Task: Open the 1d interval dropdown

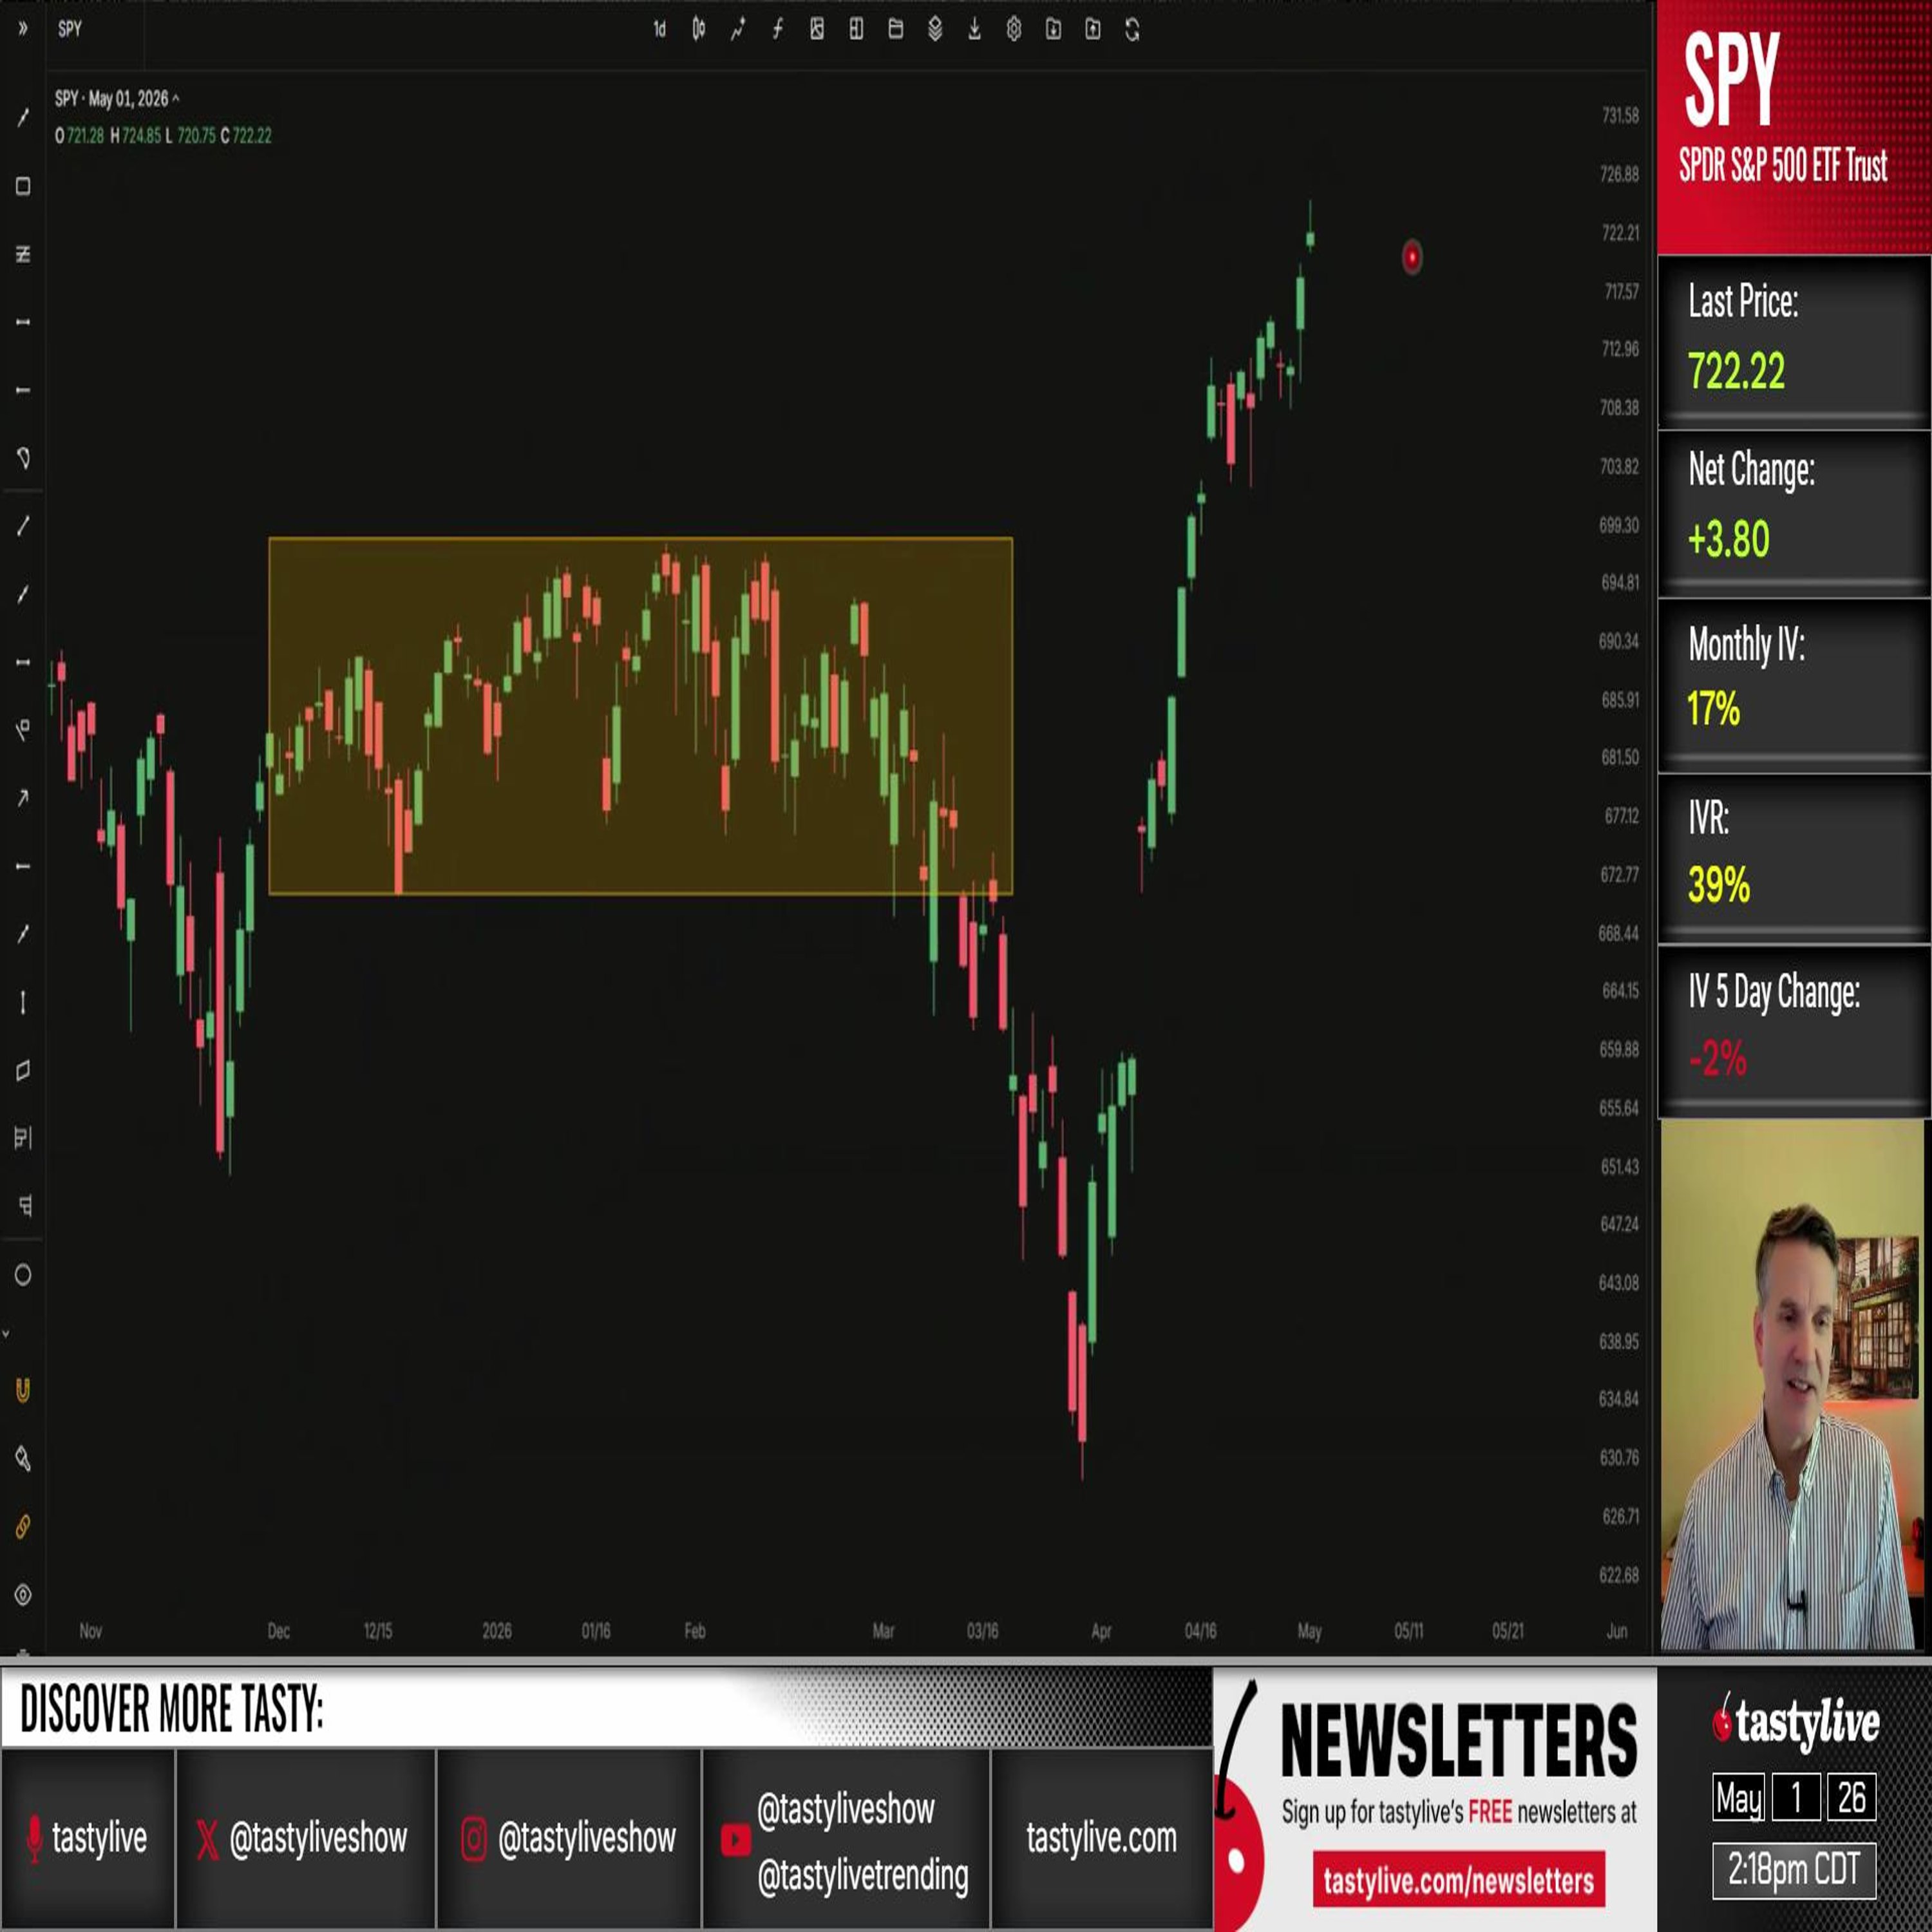Action: point(659,30)
